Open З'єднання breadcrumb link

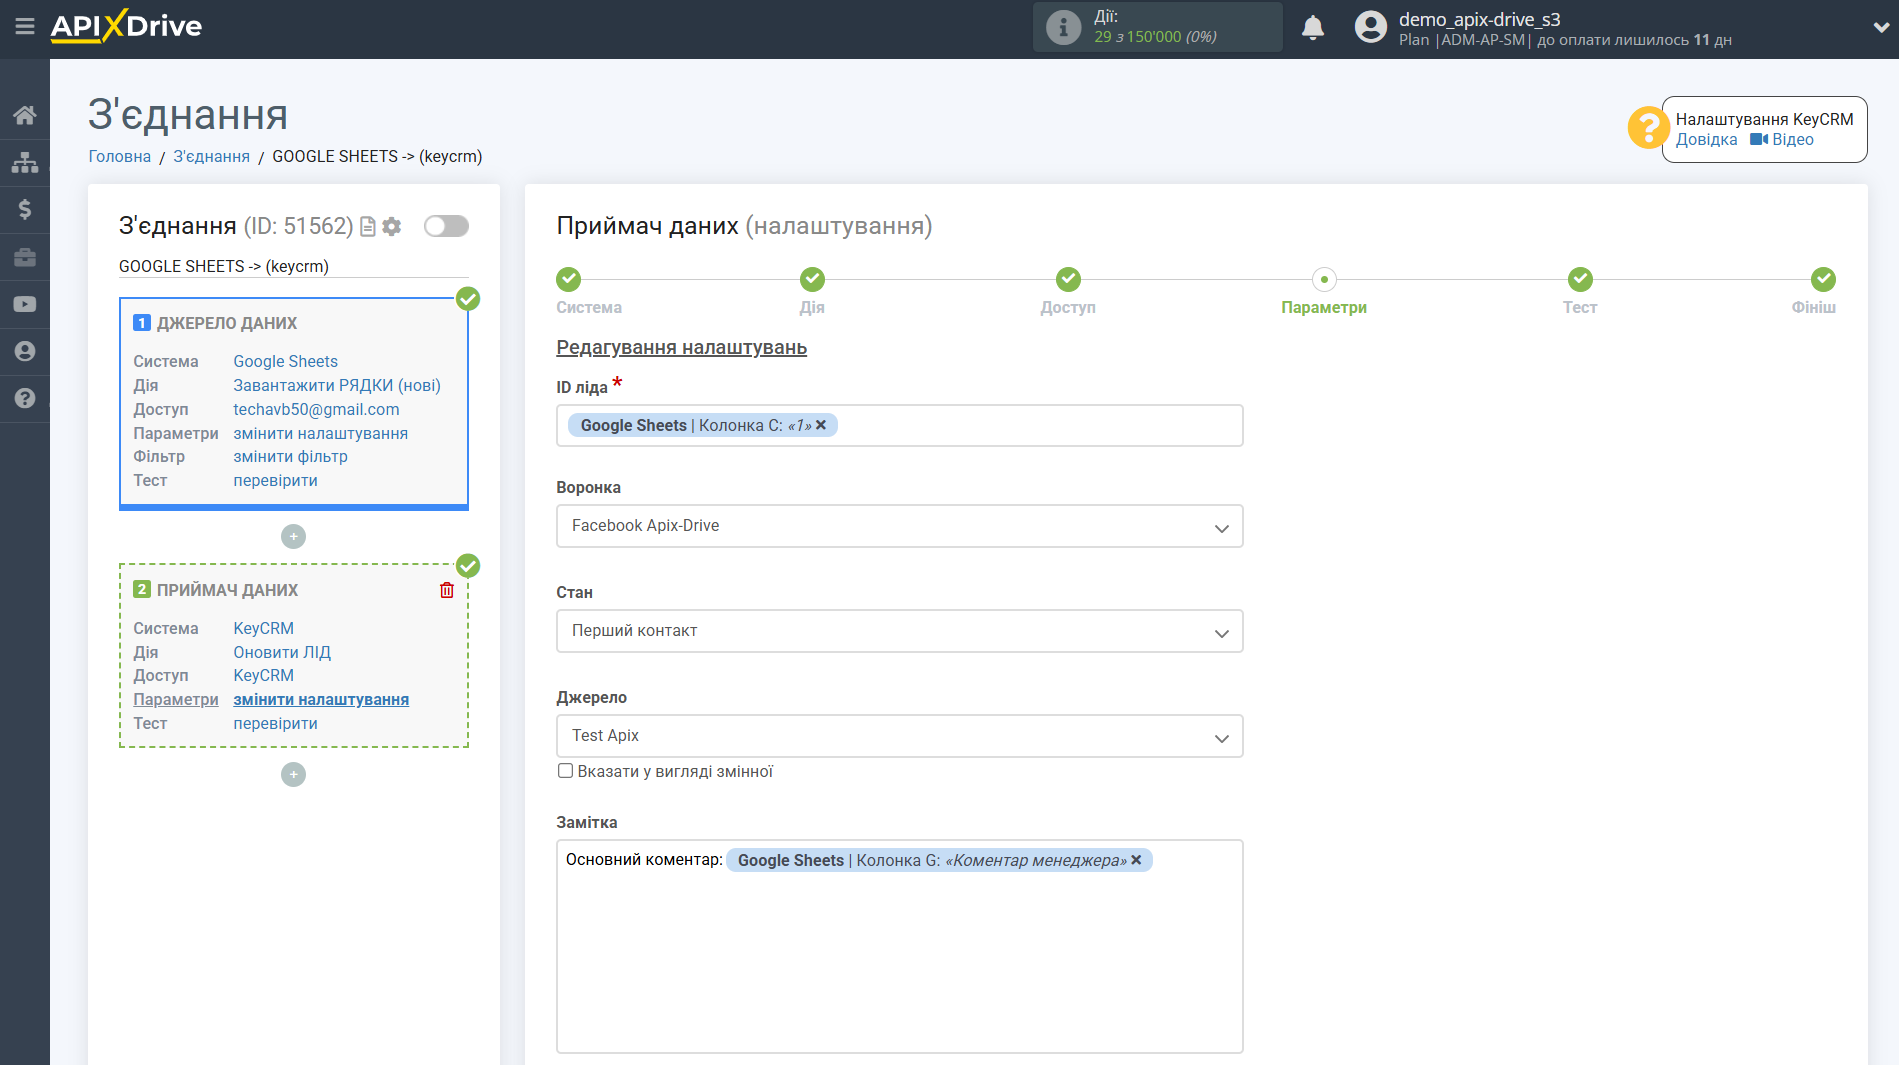pyautogui.click(x=211, y=156)
